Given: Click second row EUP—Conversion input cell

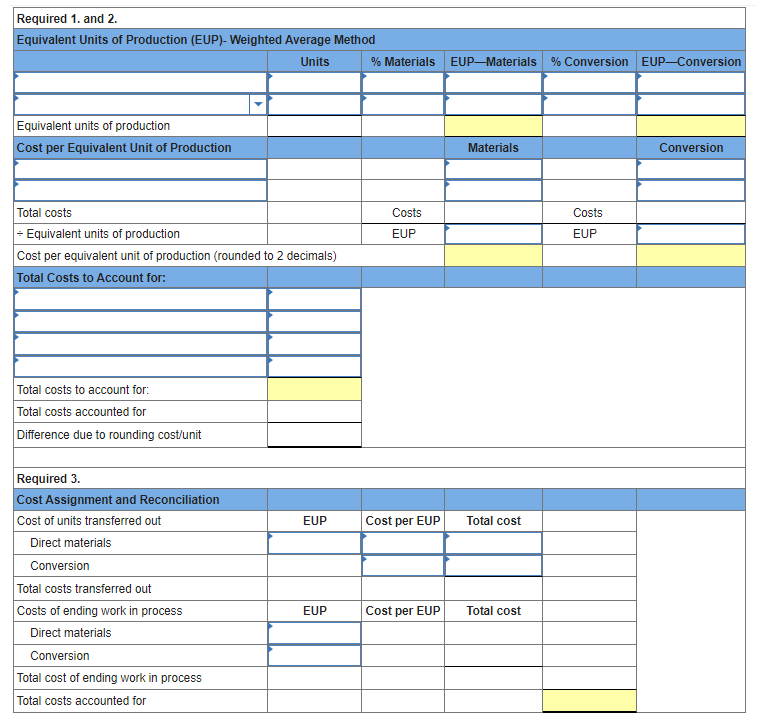Looking at the screenshot, I should click(691, 105).
